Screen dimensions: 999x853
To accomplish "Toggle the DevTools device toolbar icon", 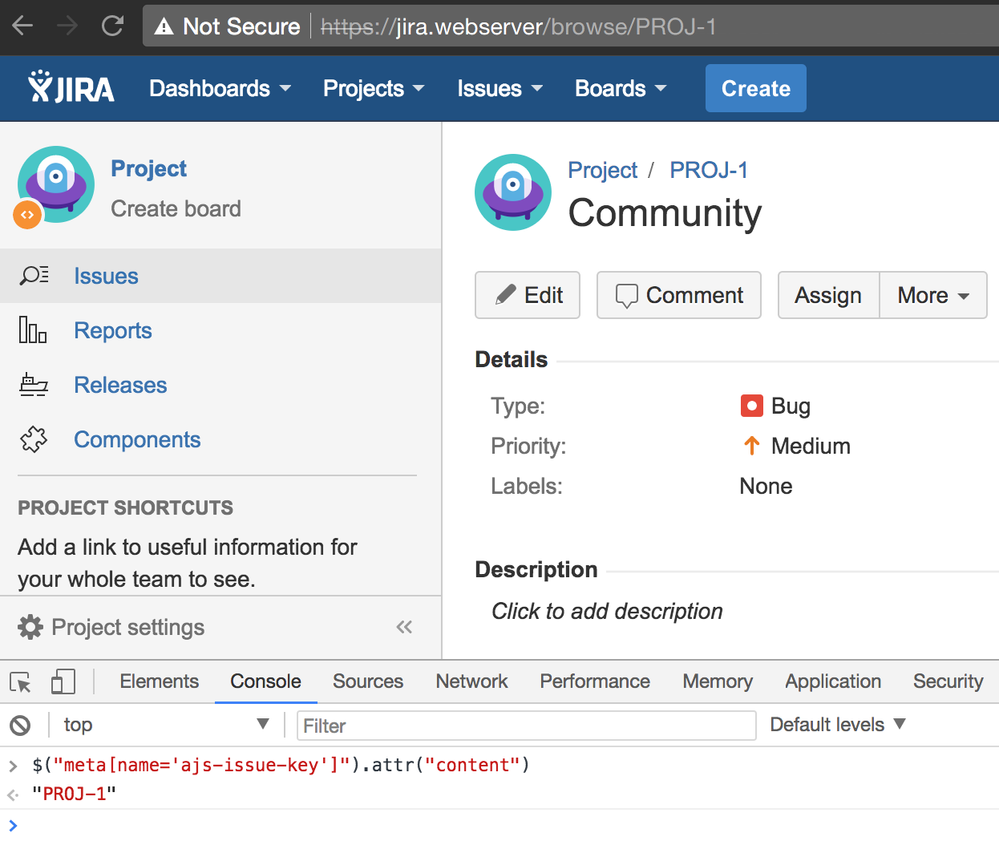I will point(62,682).
